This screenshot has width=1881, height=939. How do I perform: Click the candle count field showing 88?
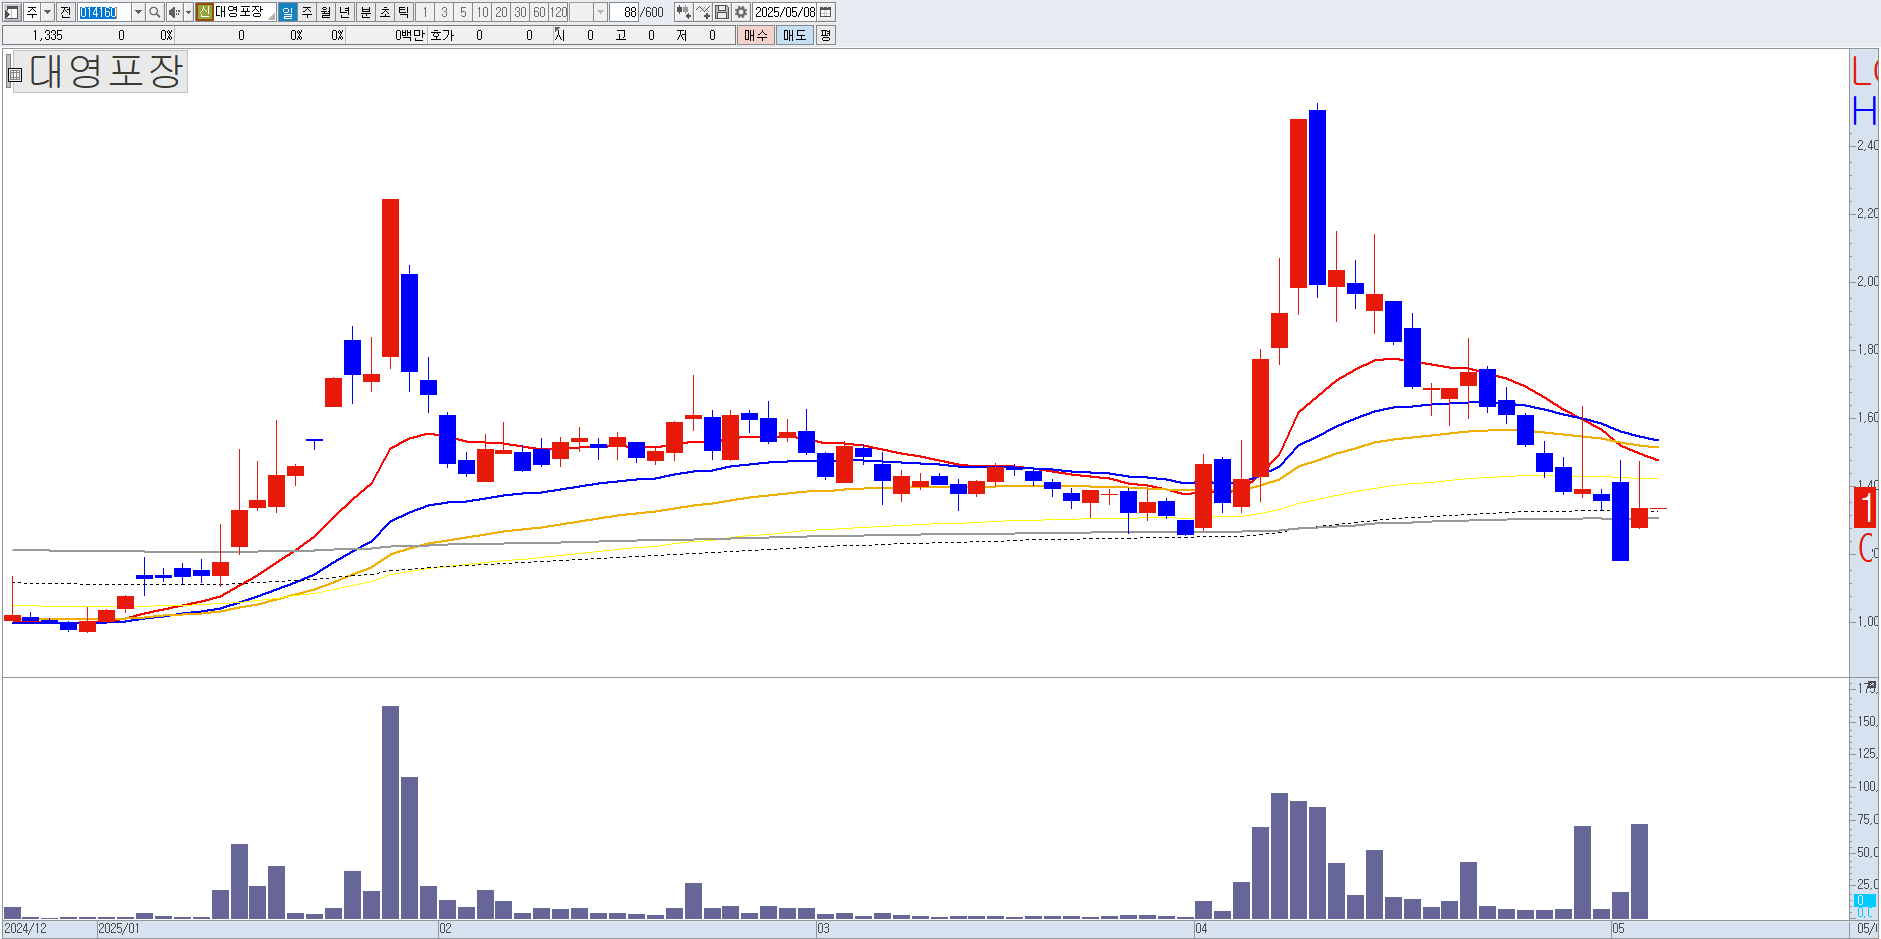[x=625, y=12]
